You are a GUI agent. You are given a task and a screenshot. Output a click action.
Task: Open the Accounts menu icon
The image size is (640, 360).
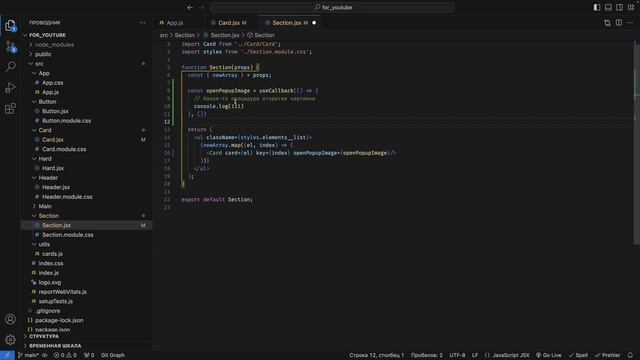(10, 319)
